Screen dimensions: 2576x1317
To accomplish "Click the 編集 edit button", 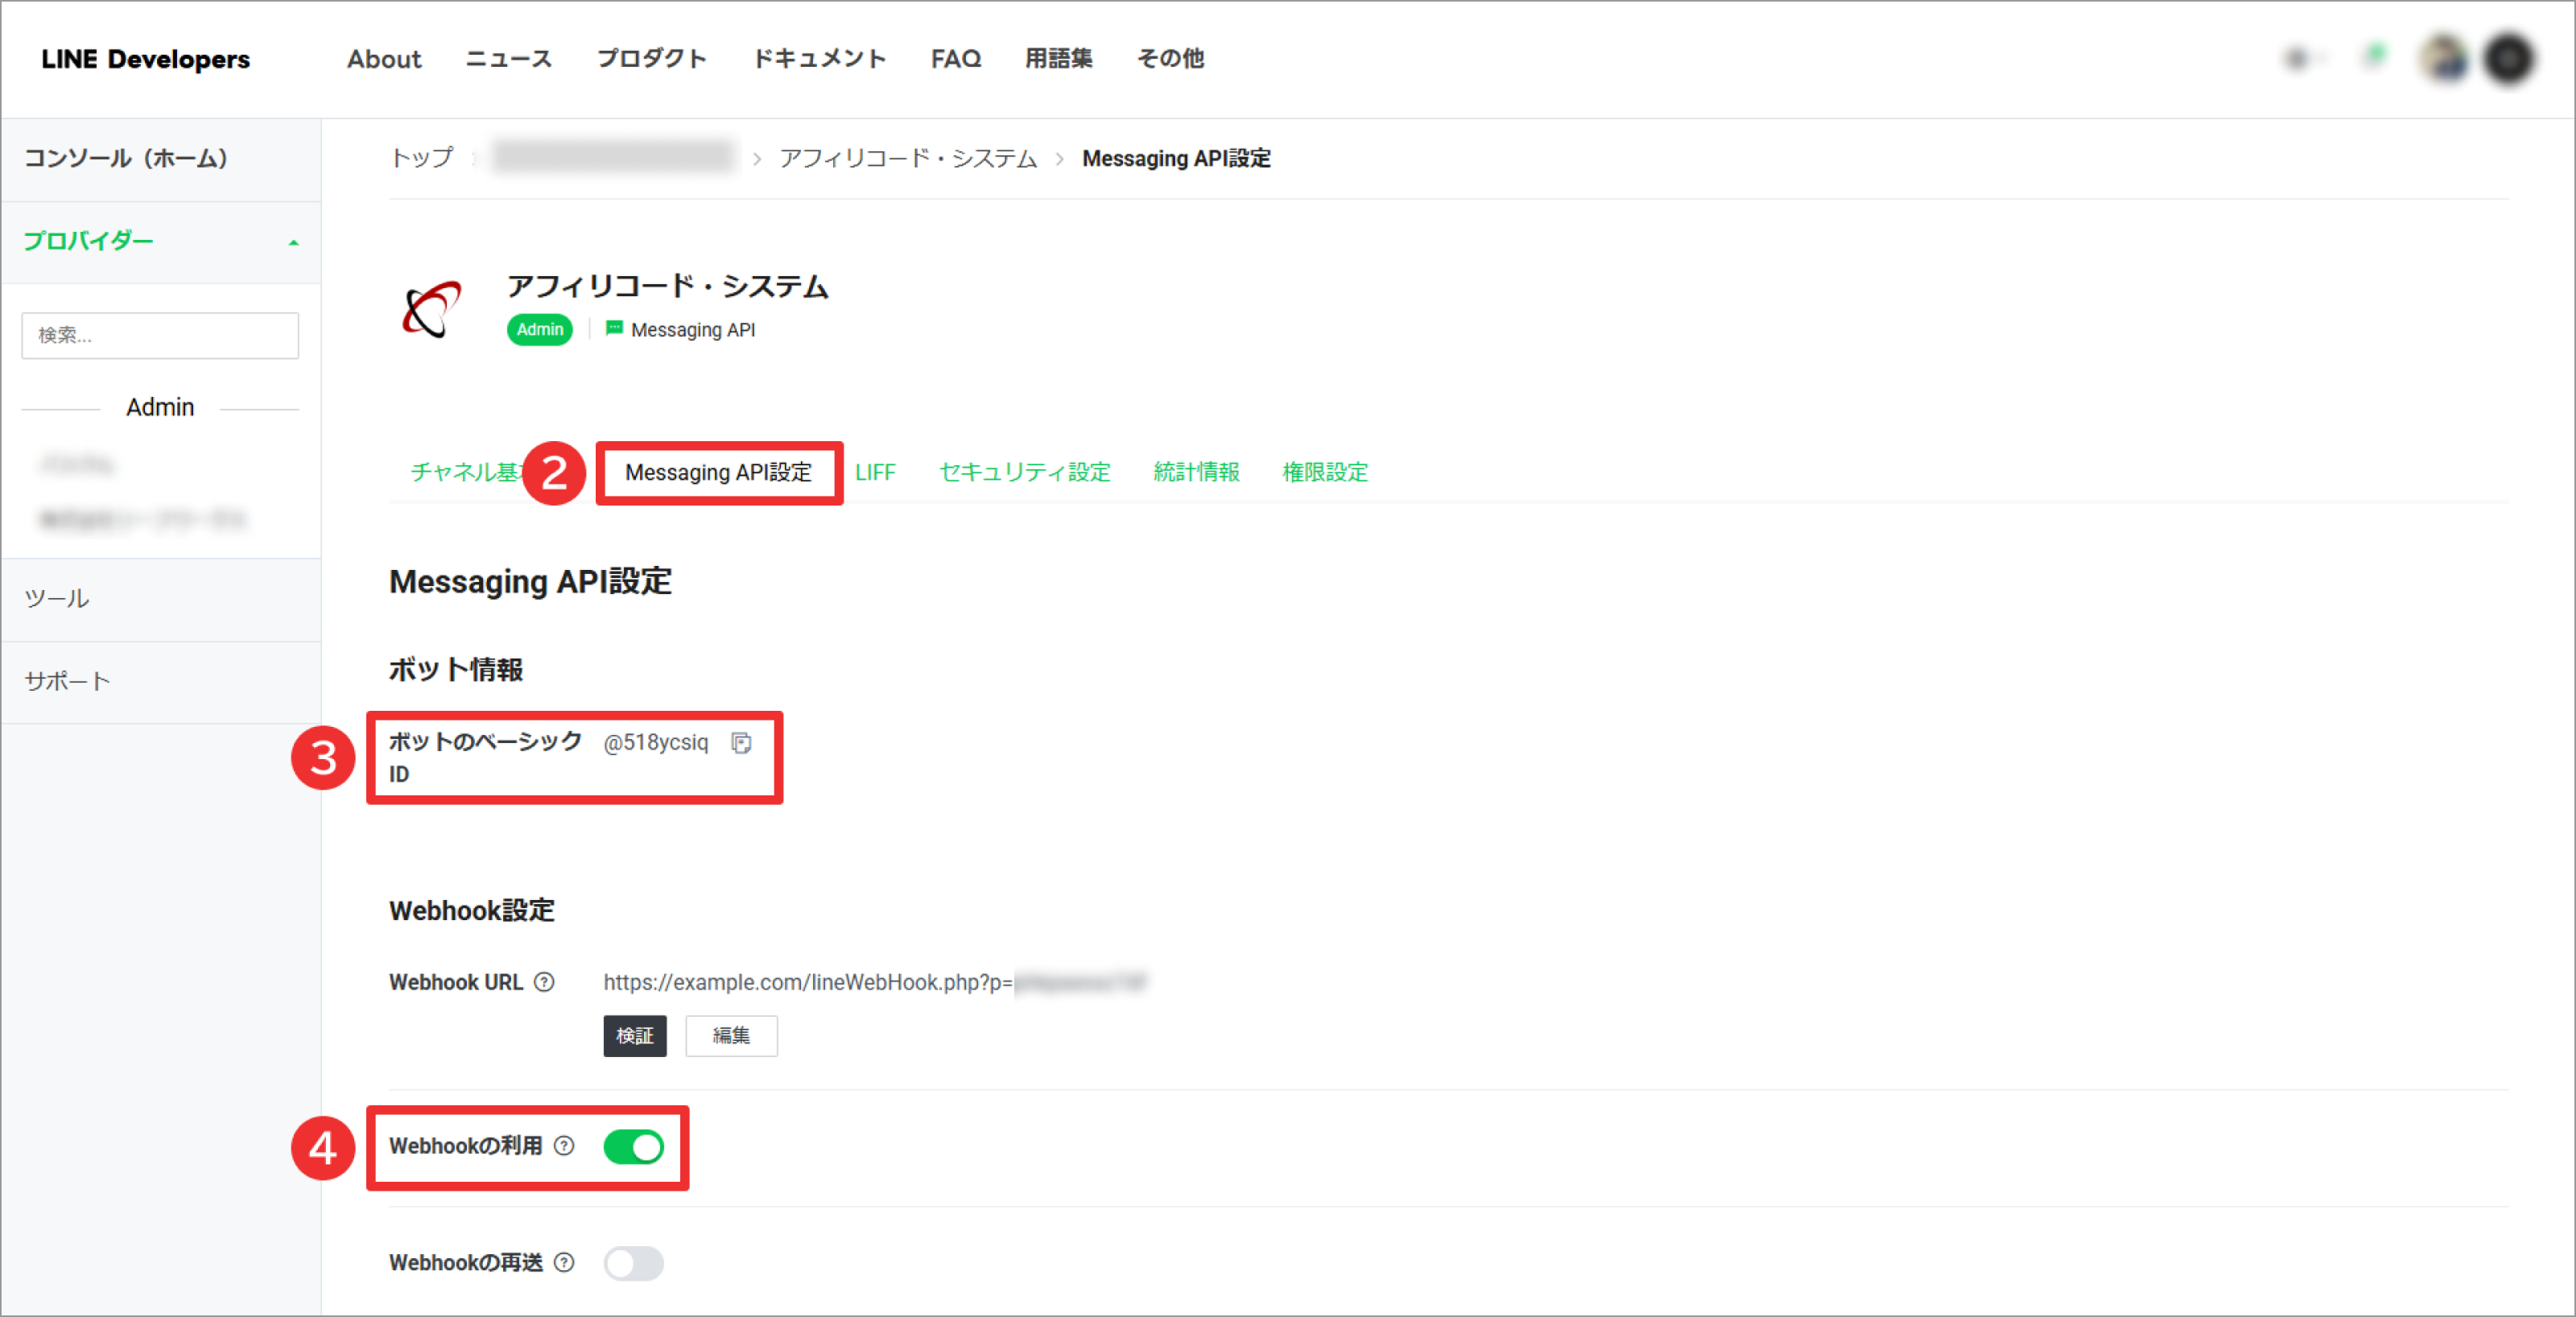I will click(731, 1036).
